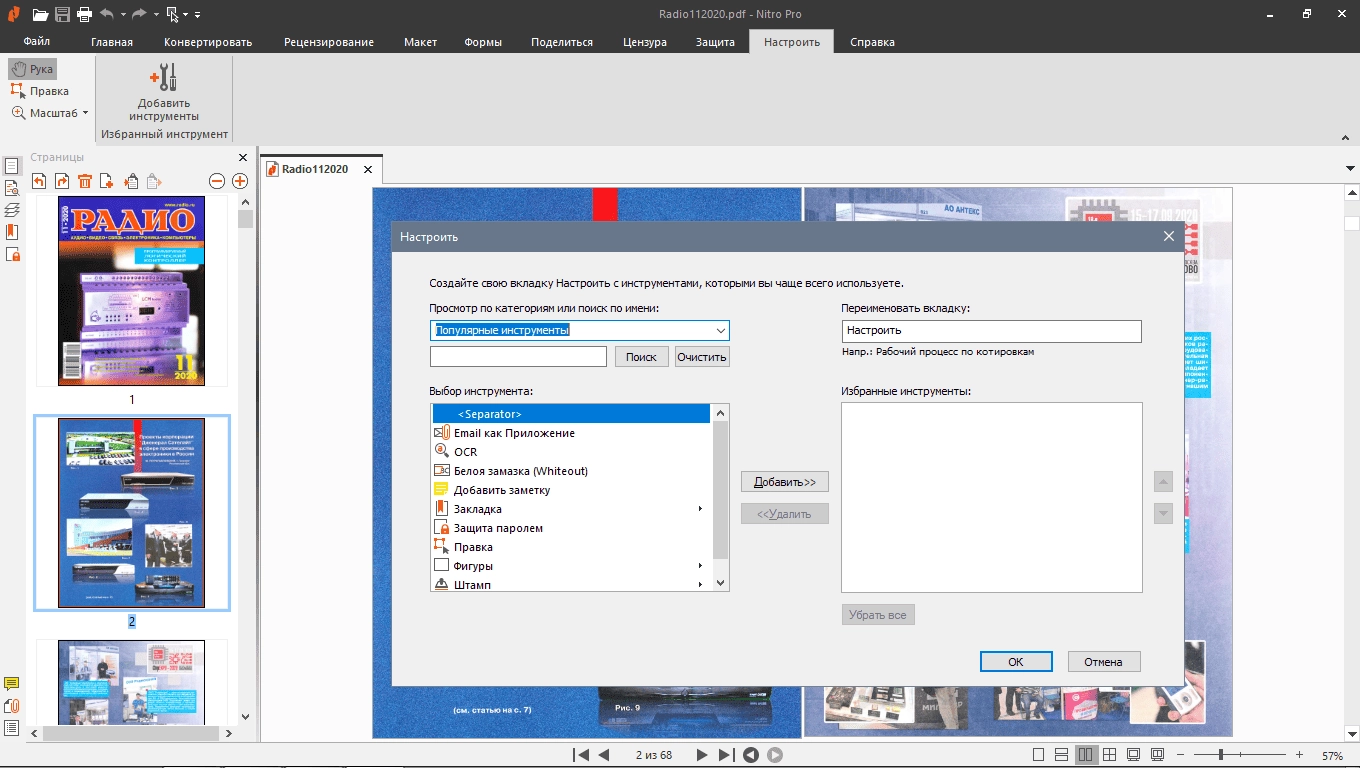
Task: Switch to single page view
Action: 1038,755
